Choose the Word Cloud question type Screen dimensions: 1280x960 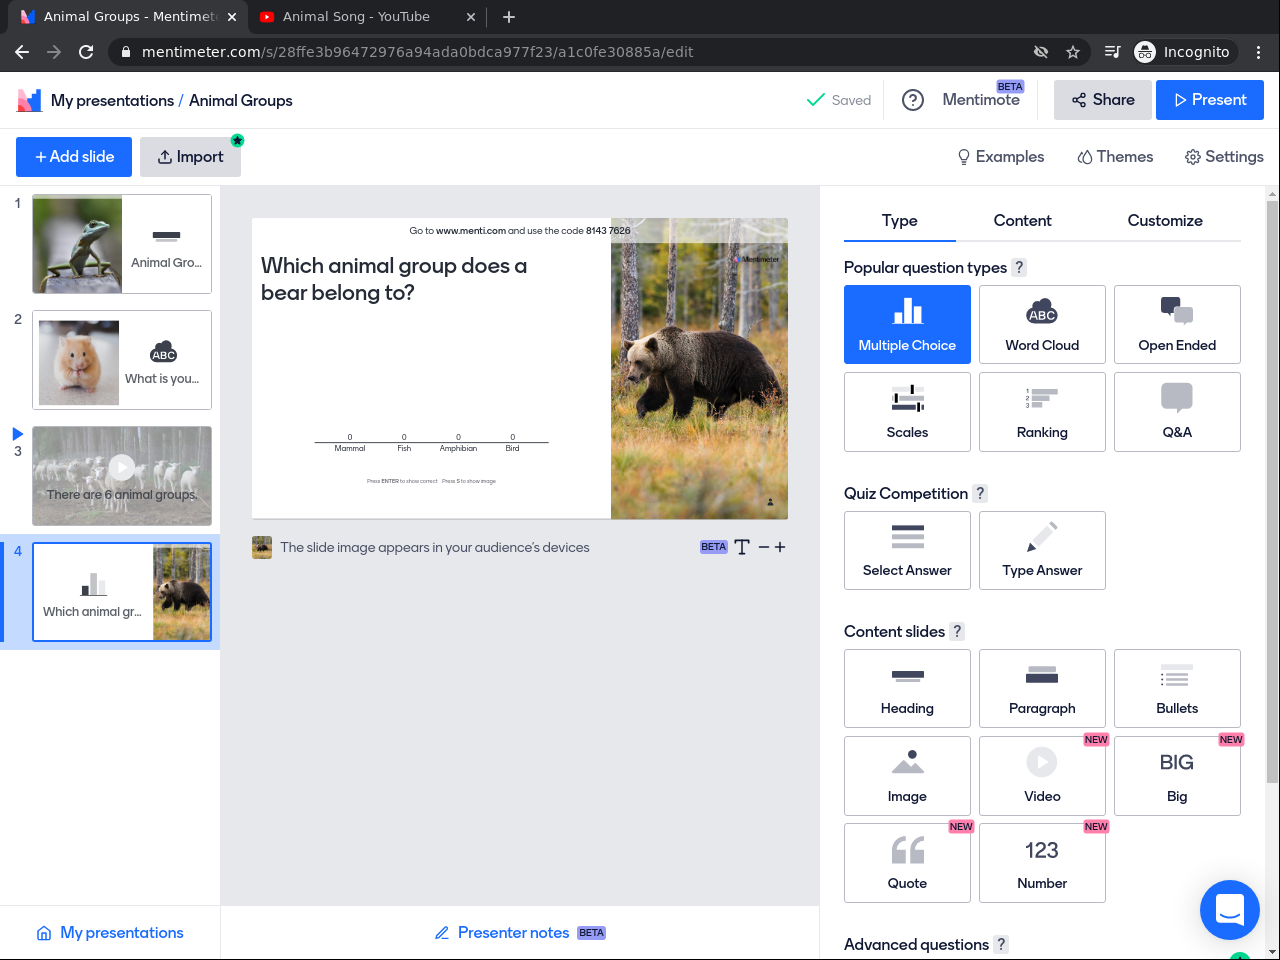pyautogui.click(x=1042, y=324)
